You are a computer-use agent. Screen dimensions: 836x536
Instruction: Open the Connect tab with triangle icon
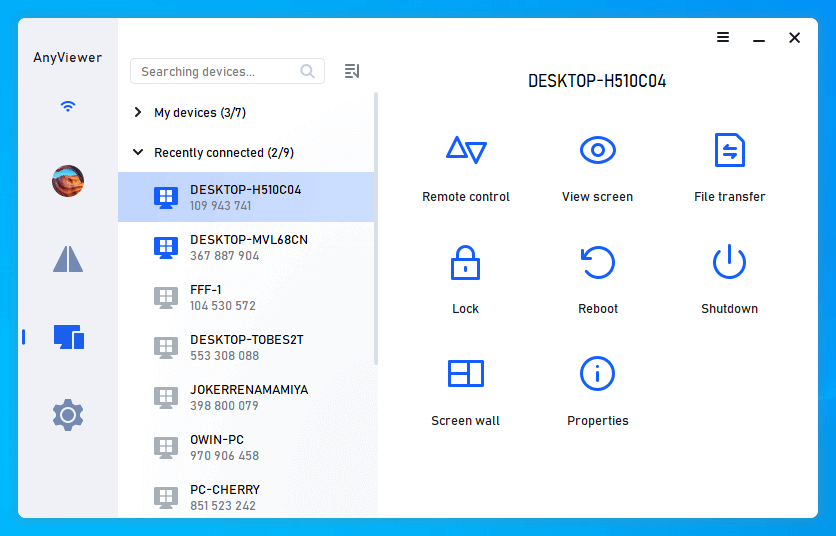point(68,259)
